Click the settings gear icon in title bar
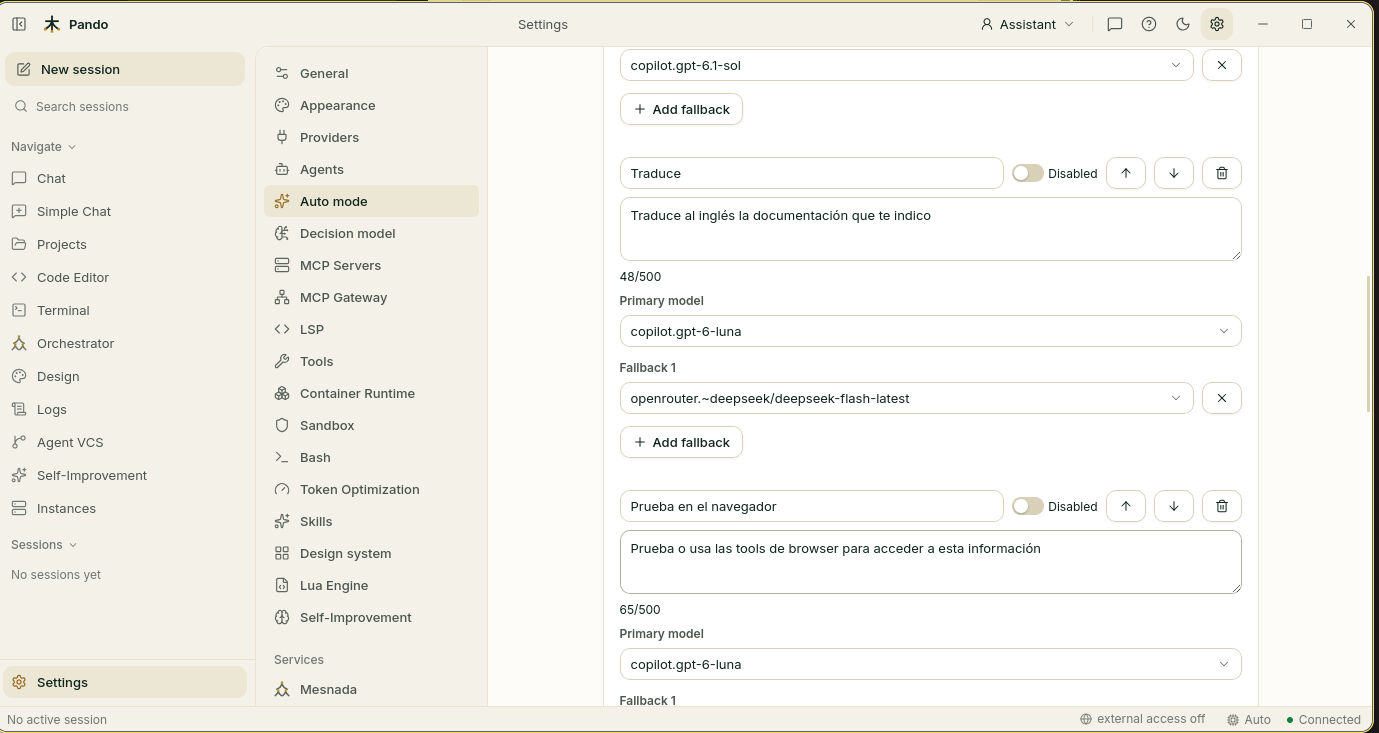This screenshot has width=1379, height=733. pos(1217,24)
